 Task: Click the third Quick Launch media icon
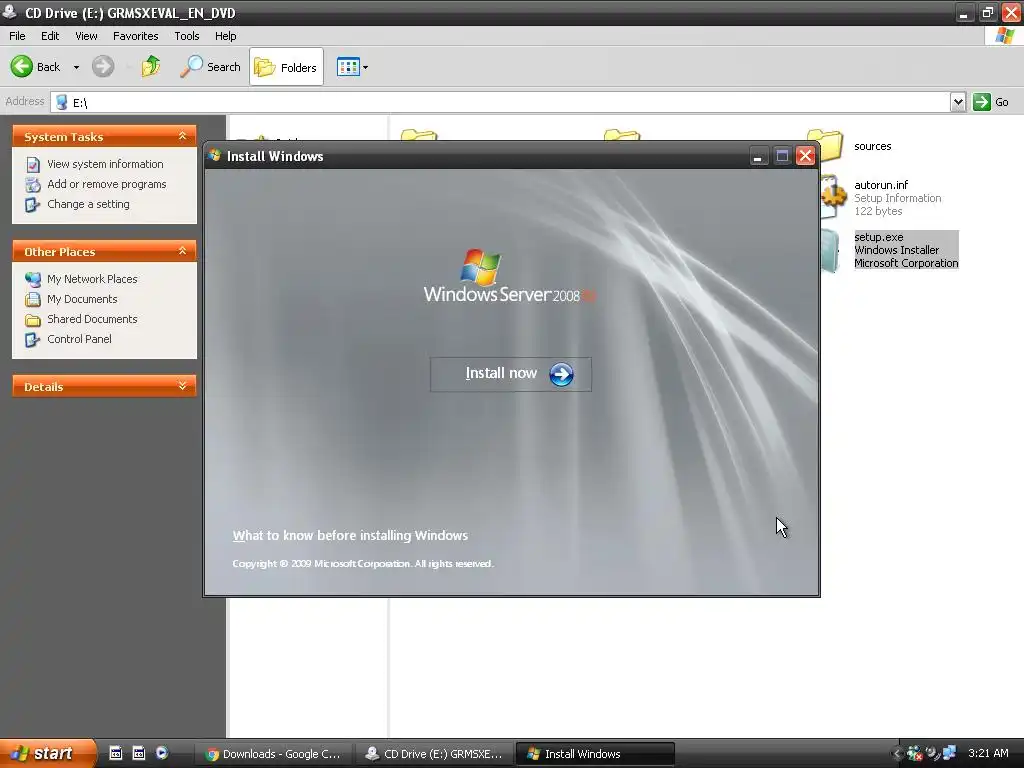[161, 753]
